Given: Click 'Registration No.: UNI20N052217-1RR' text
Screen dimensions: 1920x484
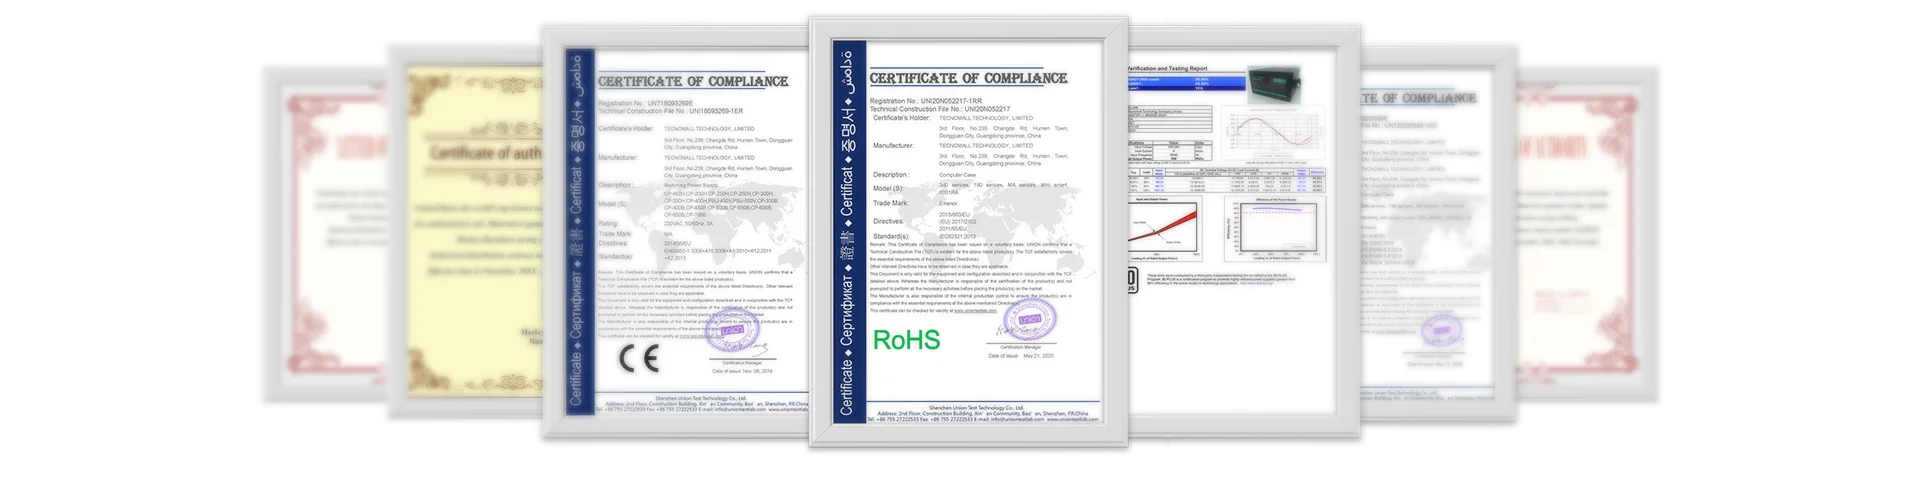Looking at the screenshot, I should (x=926, y=101).
